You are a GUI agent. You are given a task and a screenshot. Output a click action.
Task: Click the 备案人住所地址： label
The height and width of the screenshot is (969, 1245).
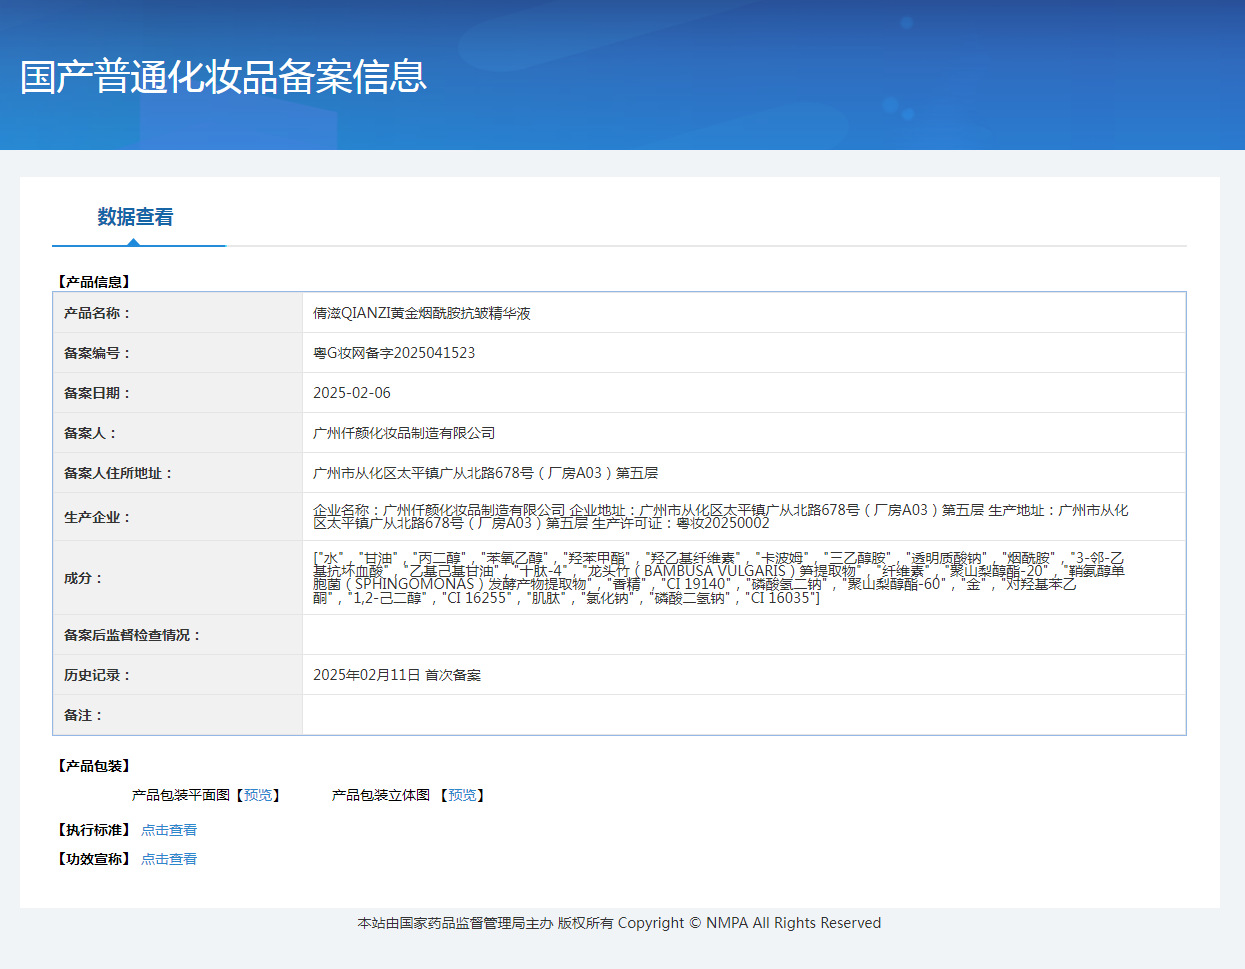(118, 473)
